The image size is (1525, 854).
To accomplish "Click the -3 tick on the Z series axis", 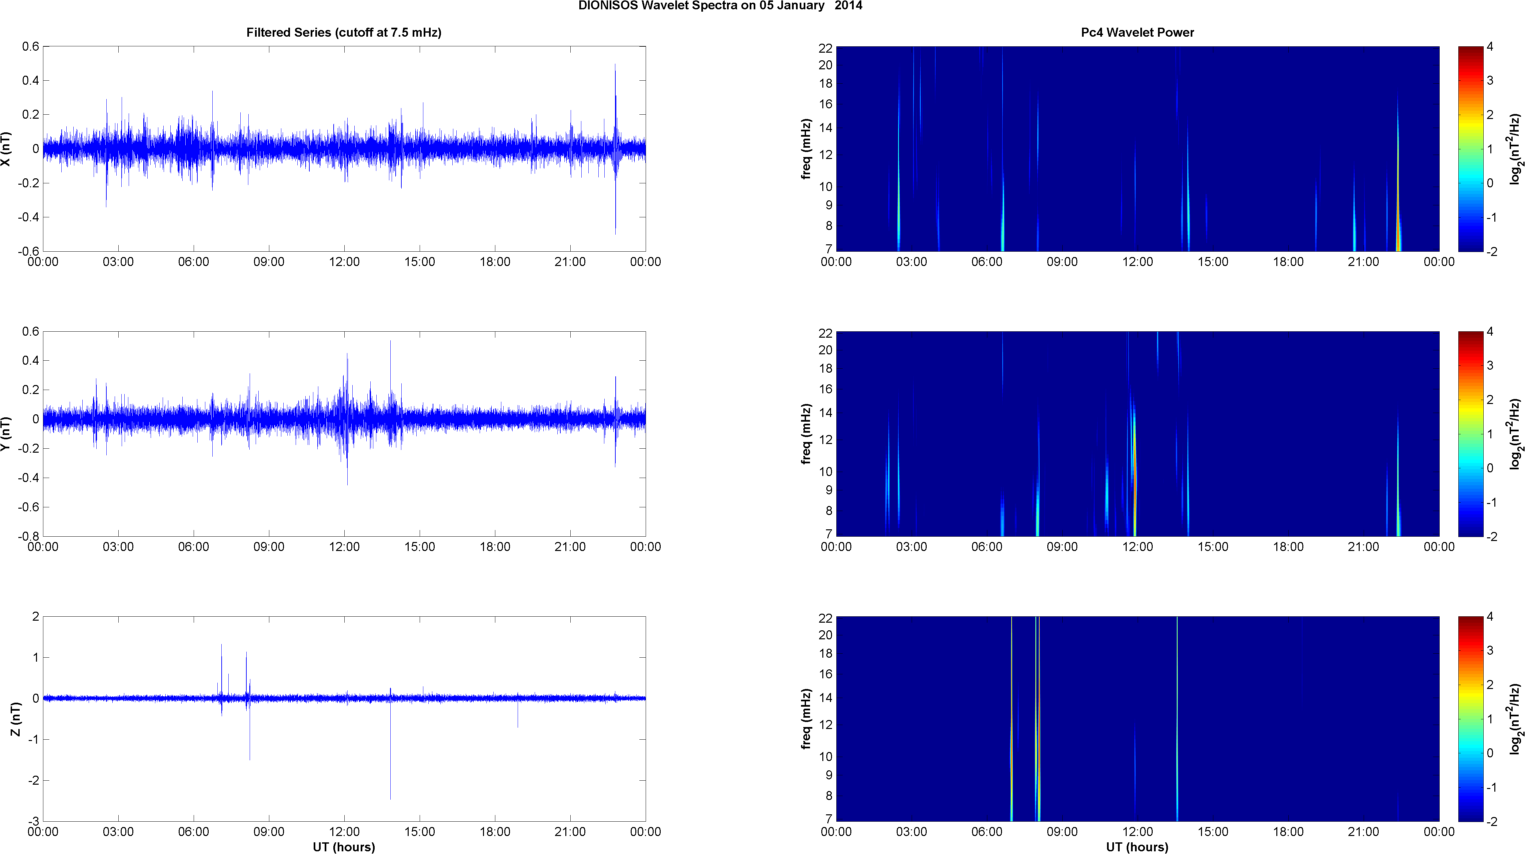I will [x=34, y=821].
